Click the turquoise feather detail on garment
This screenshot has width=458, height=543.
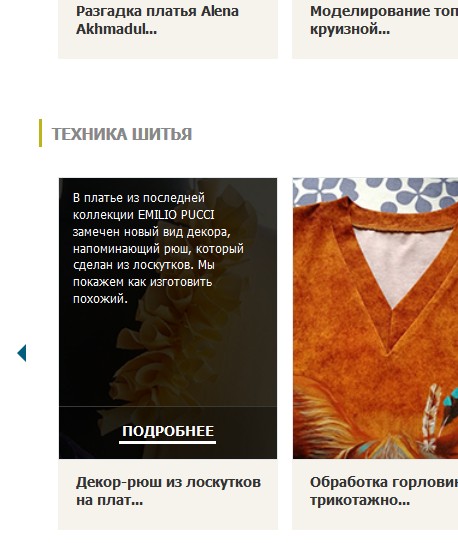point(449,399)
